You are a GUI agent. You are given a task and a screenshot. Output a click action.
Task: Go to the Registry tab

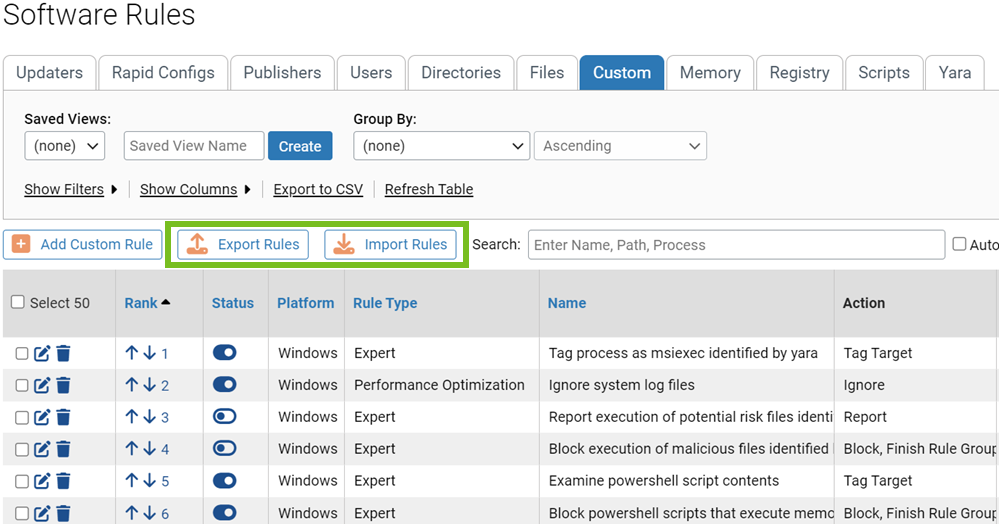click(x=800, y=73)
